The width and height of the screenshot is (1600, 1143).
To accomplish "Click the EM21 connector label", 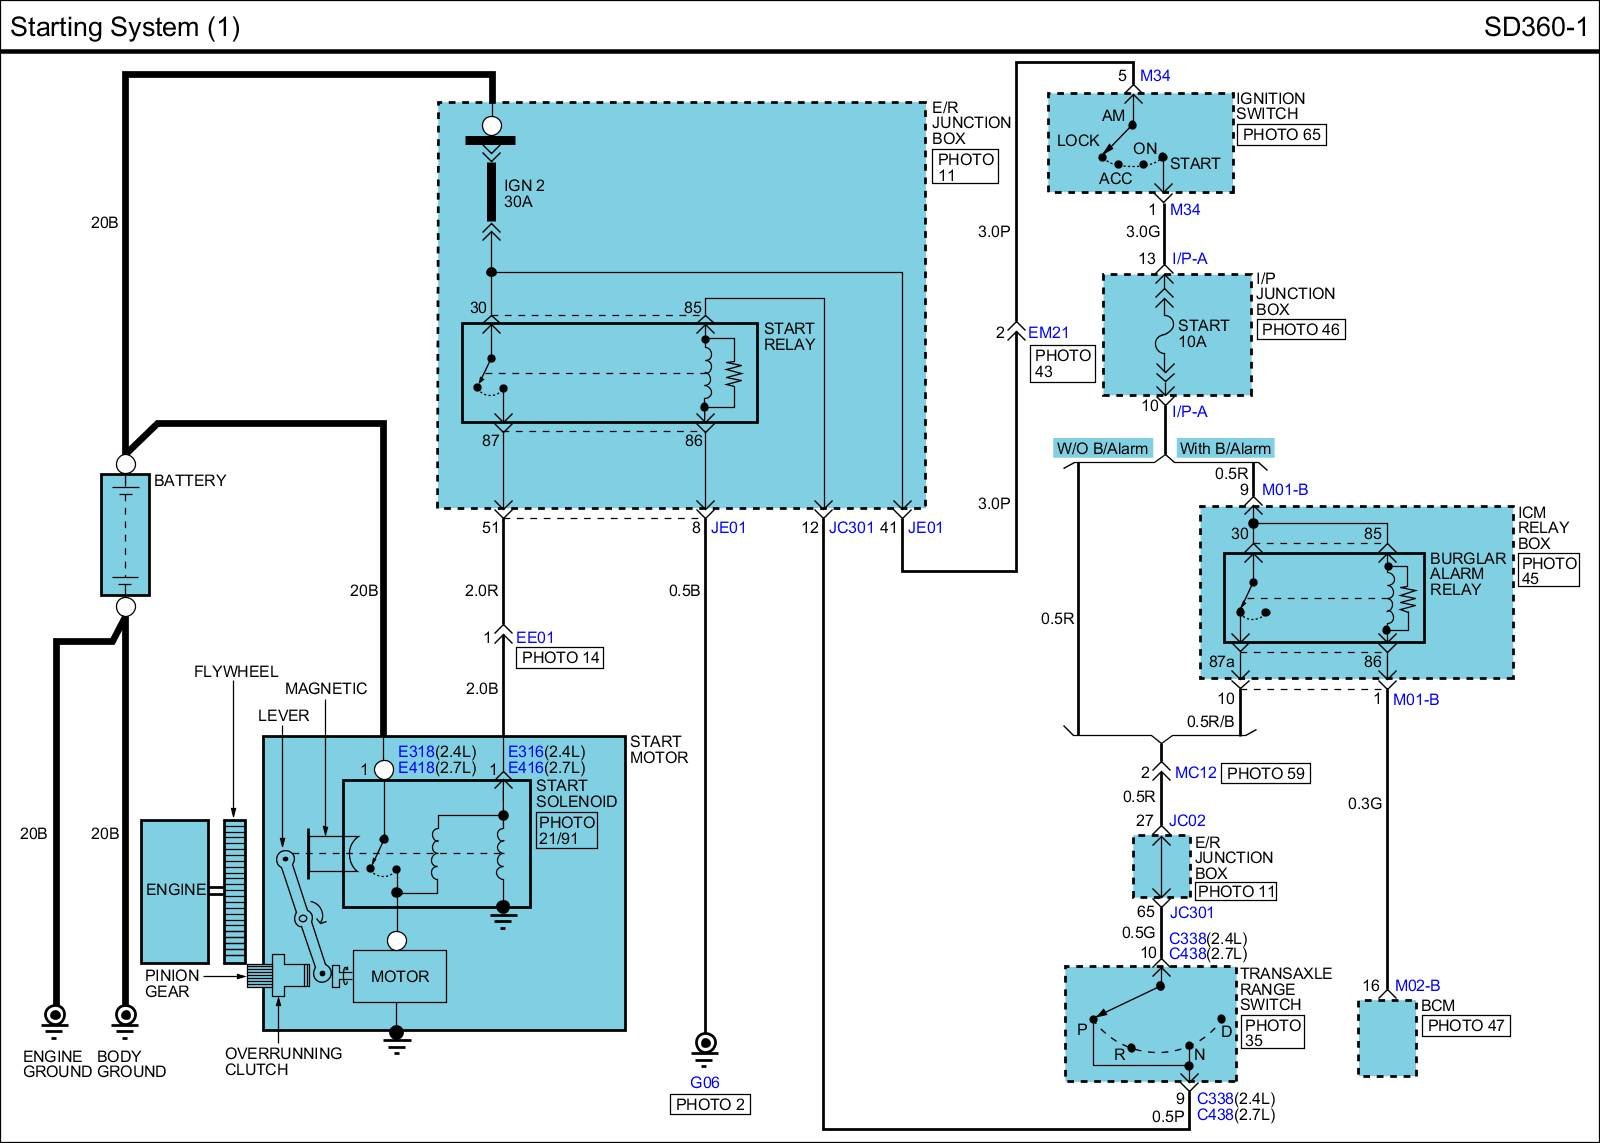I will [x=1048, y=333].
